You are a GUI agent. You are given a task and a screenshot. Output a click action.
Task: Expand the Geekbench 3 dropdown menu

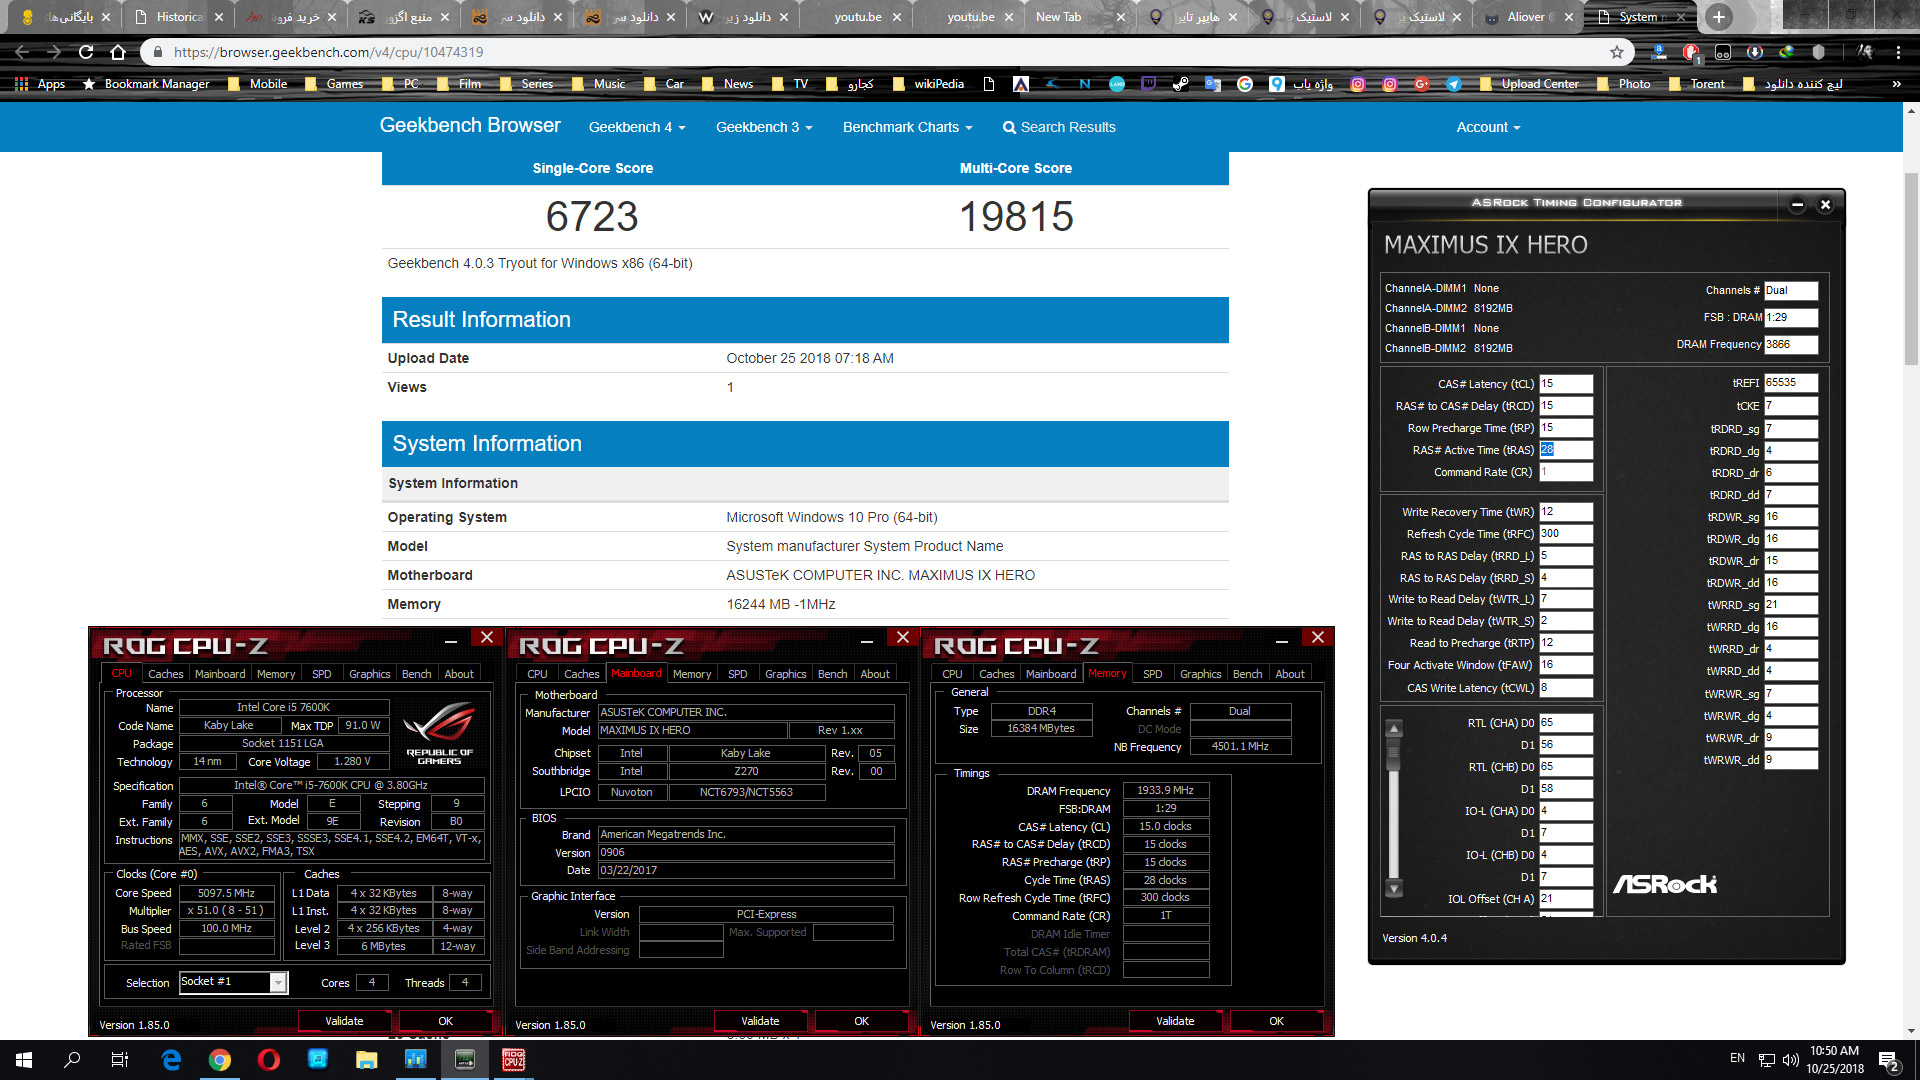764,127
